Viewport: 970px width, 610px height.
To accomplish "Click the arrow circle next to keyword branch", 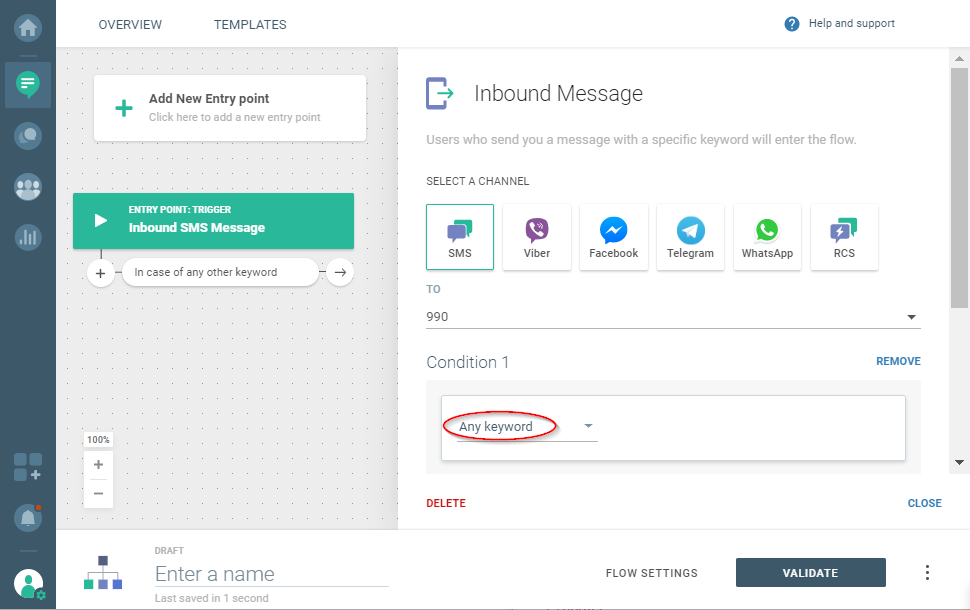I will [340, 272].
